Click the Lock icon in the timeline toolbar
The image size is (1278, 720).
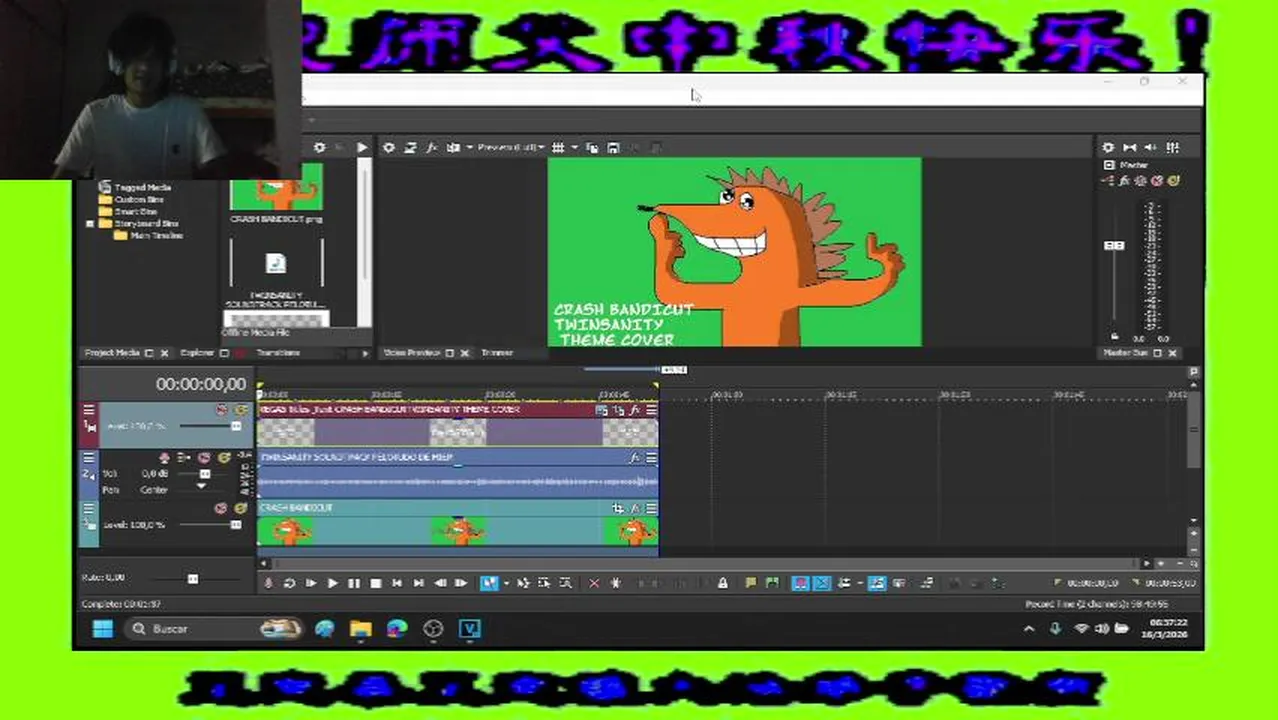coord(723,583)
